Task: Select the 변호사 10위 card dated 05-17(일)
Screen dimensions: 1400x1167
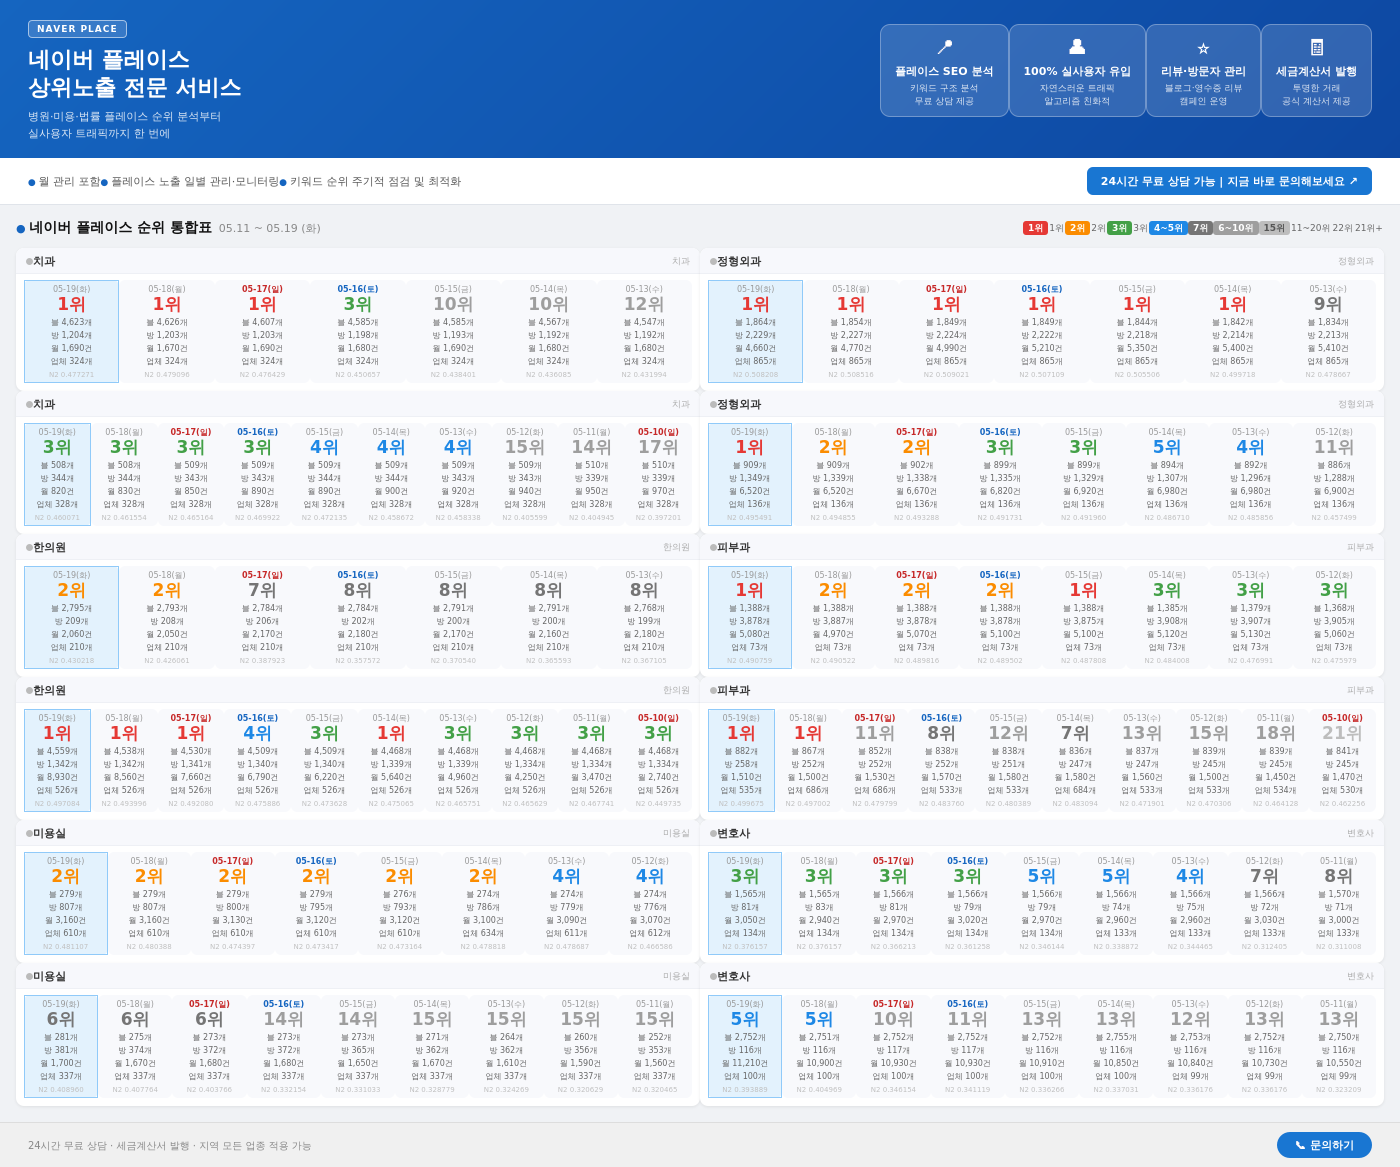Action: (893, 1046)
